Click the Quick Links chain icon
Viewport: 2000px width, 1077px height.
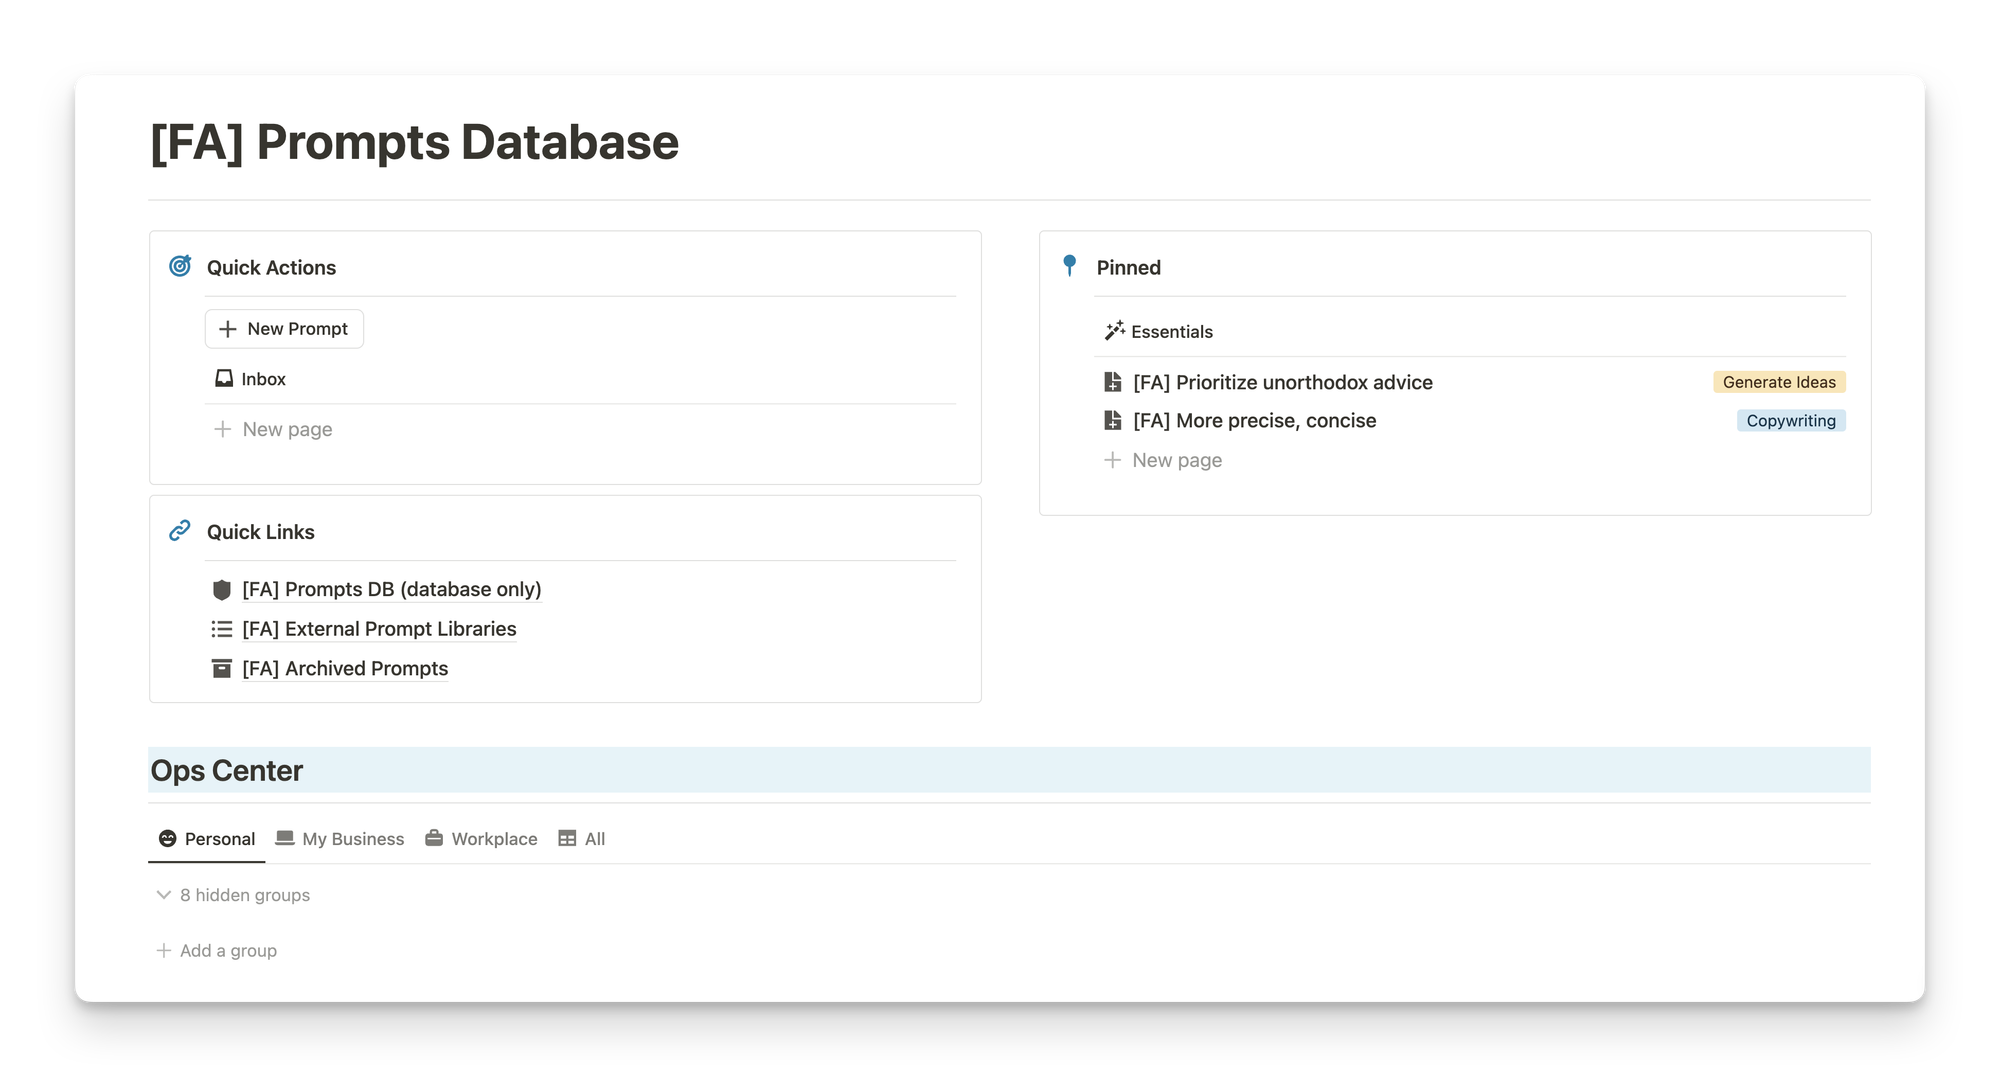[180, 531]
